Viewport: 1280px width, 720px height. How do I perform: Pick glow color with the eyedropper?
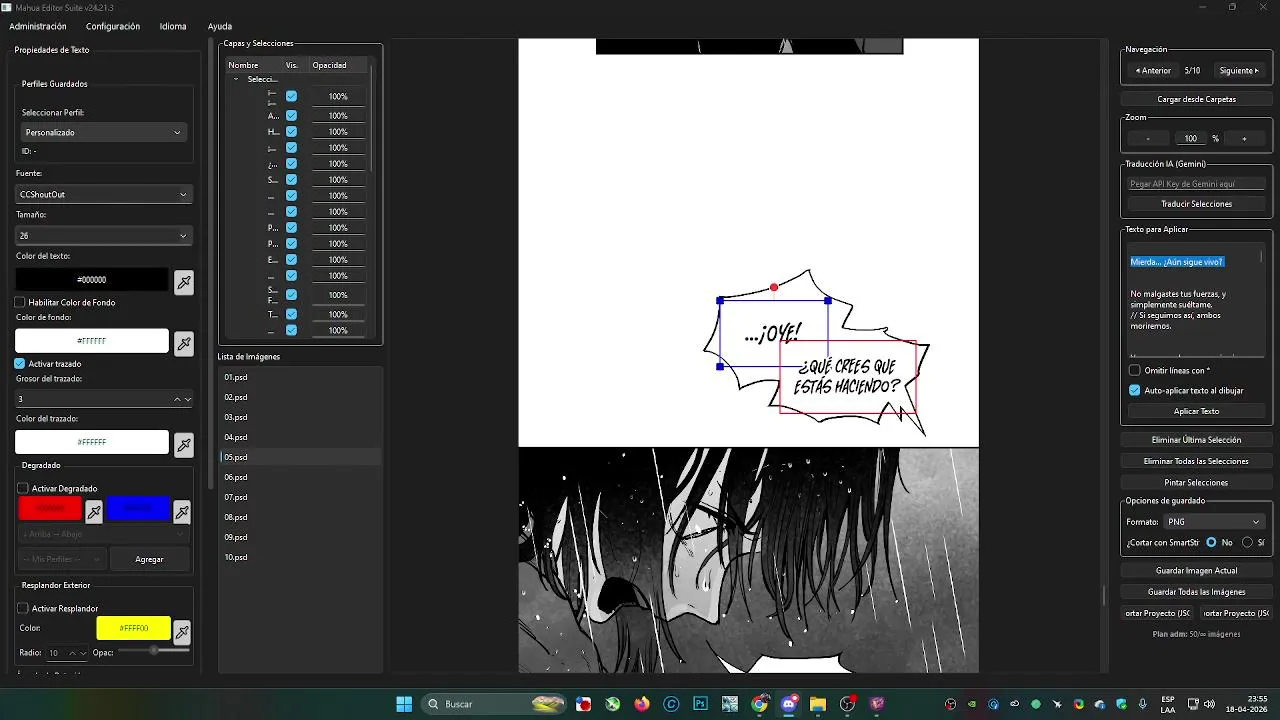(x=182, y=631)
